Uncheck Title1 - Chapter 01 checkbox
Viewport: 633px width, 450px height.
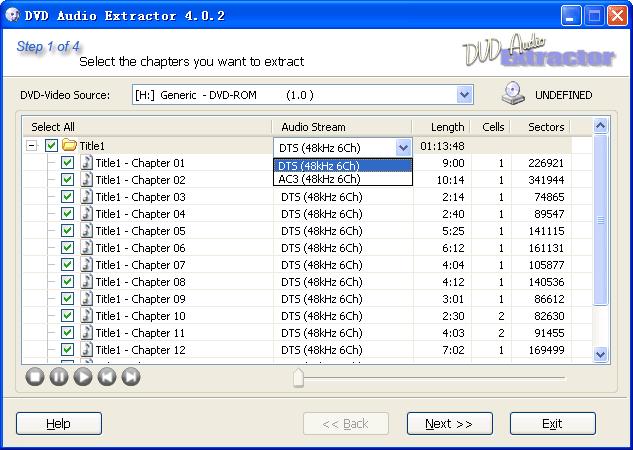(x=67, y=163)
